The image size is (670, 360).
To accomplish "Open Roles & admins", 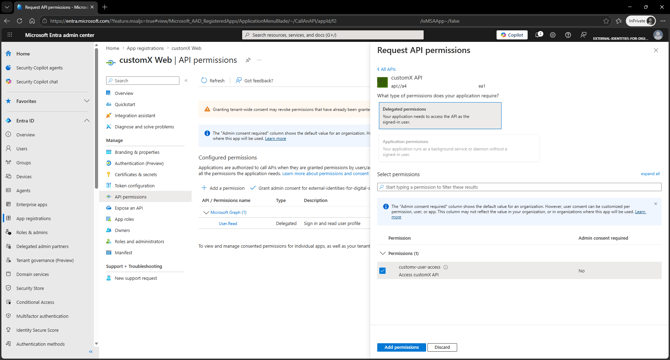I will [x=32, y=232].
